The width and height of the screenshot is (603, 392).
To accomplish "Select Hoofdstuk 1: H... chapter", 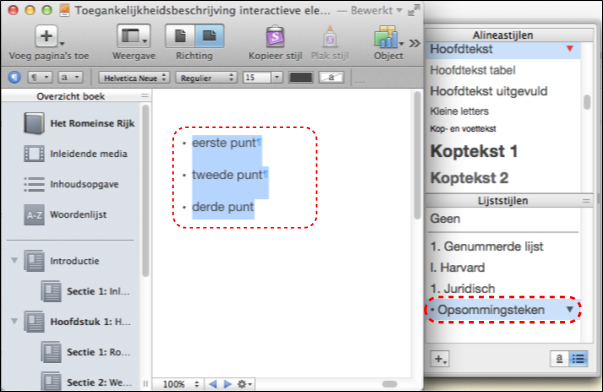I will [78, 322].
